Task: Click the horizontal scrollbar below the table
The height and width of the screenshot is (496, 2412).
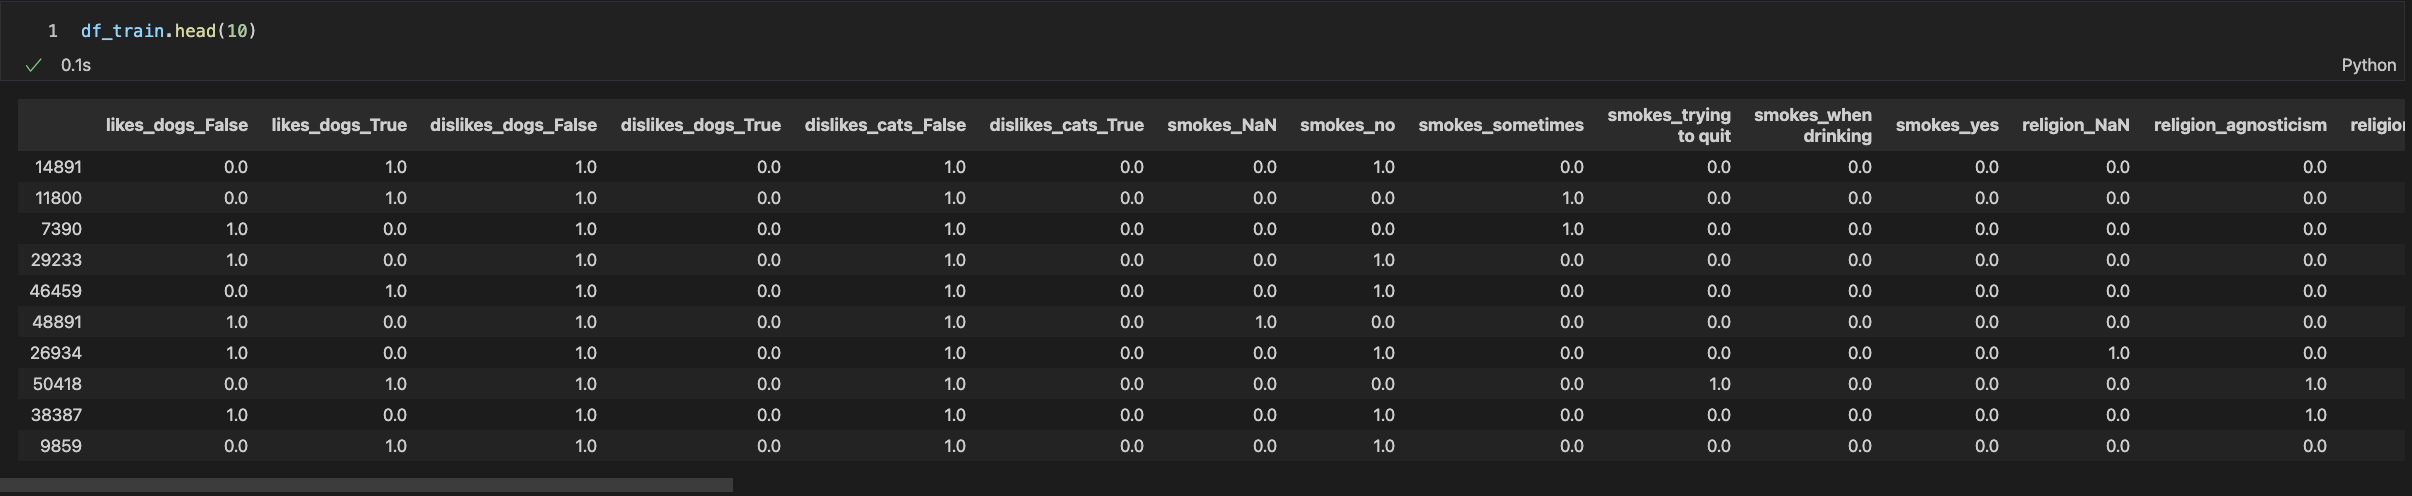Action: tap(366, 485)
